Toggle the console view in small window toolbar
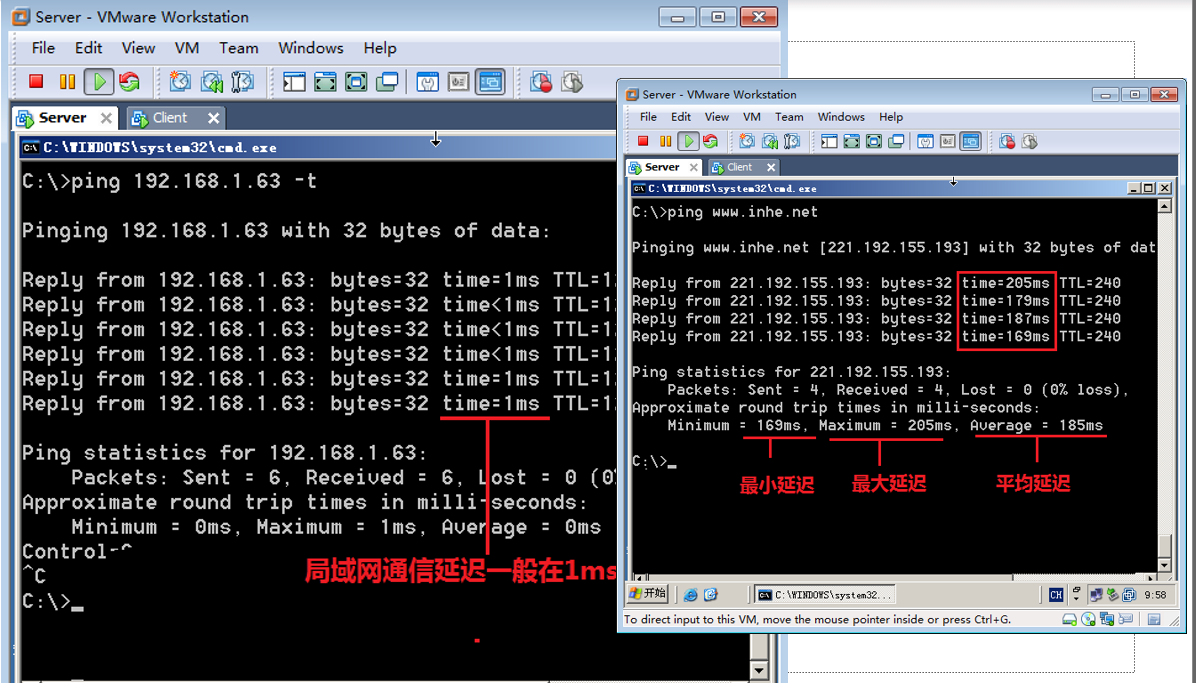This screenshot has width=1196, height=683. pyautogui.click(x=970, y=142)
